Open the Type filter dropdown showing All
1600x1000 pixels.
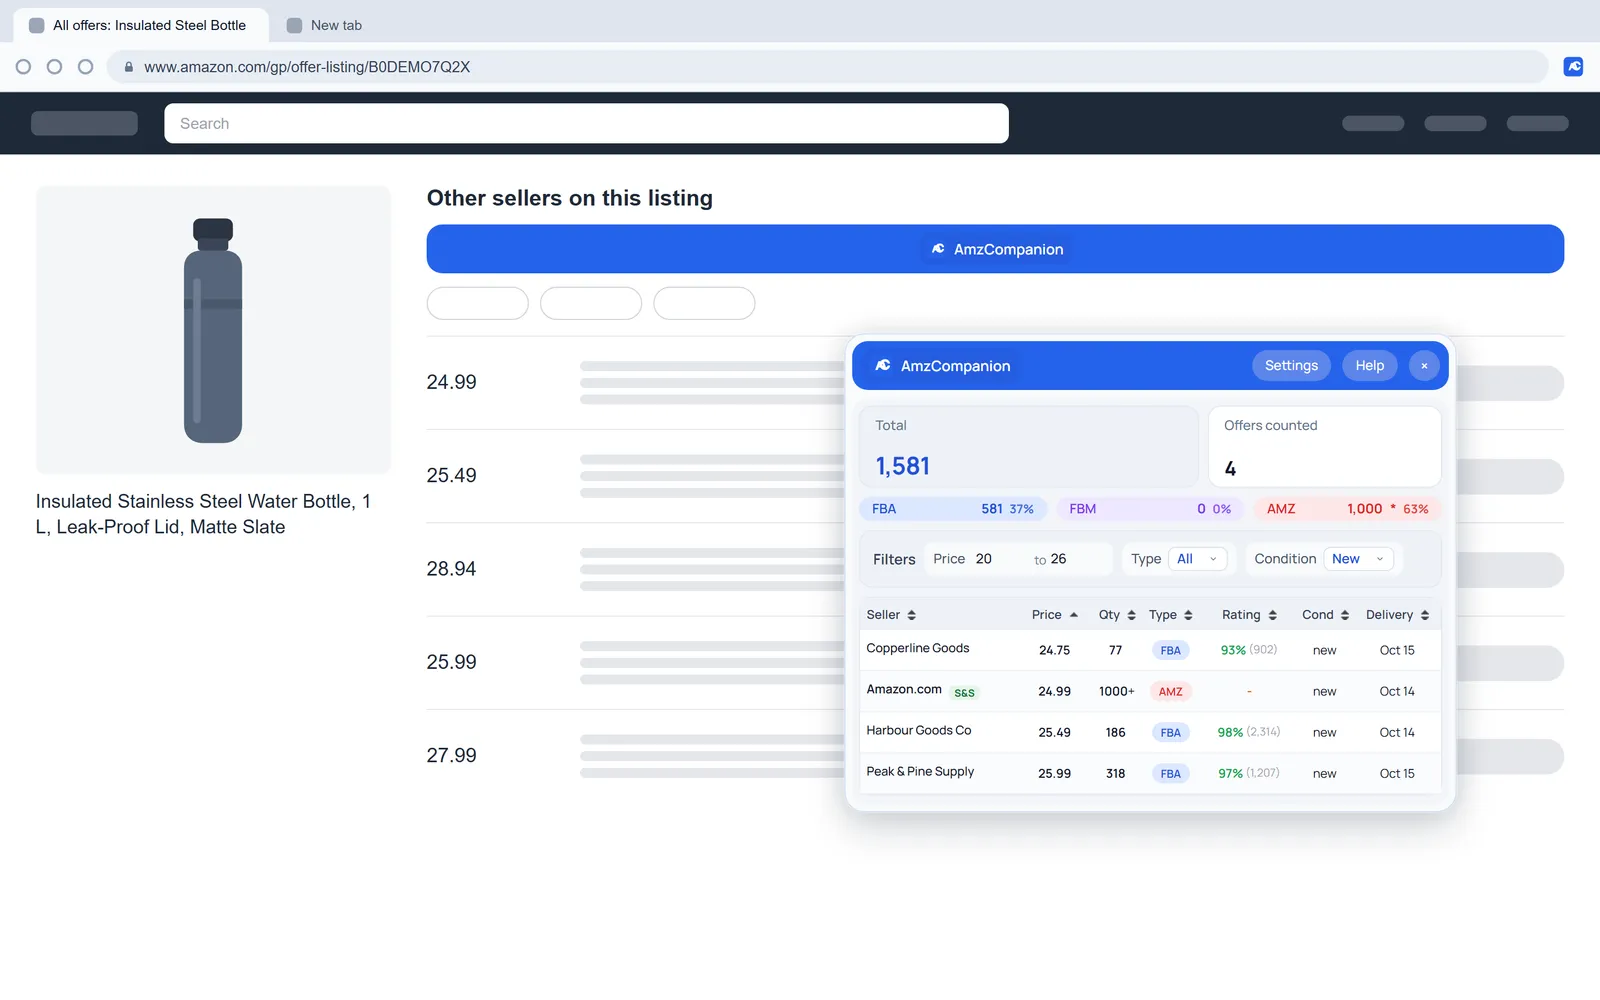pyautogui.click(x=1197, y=559)
